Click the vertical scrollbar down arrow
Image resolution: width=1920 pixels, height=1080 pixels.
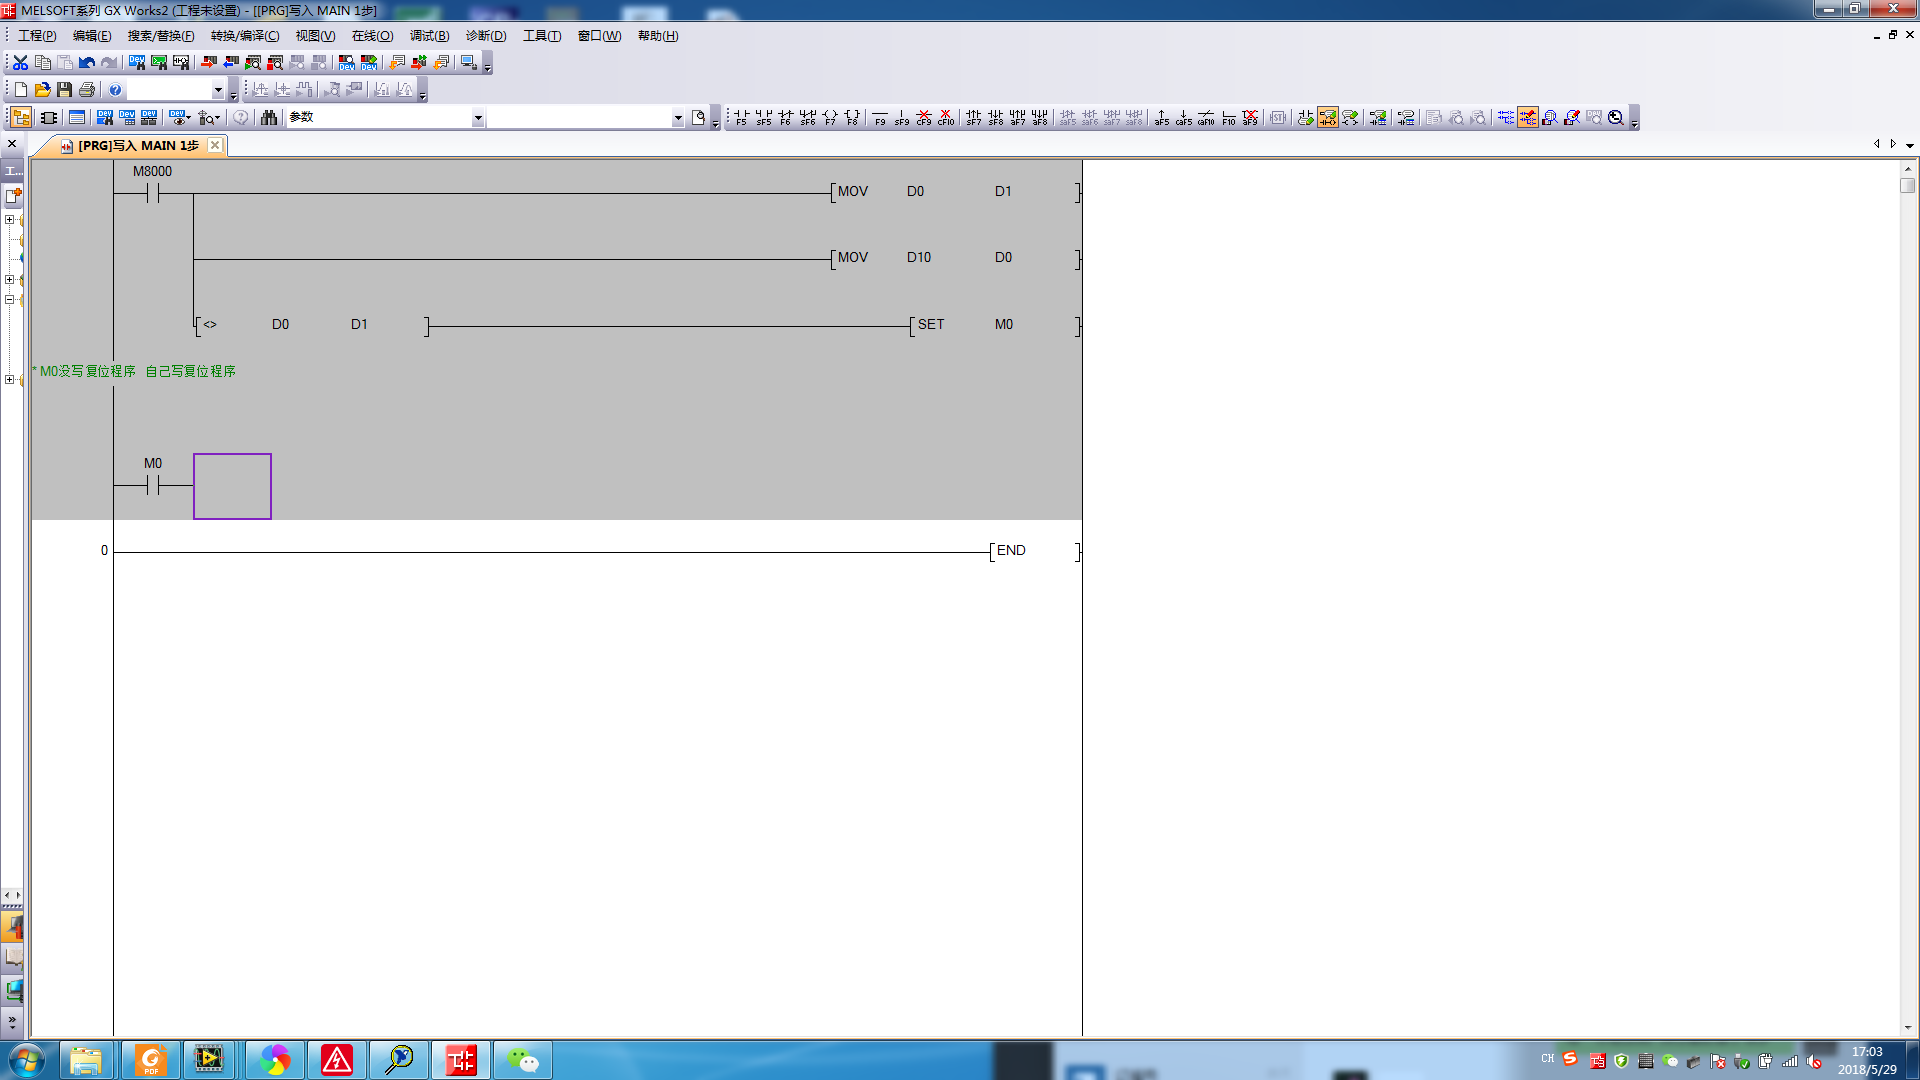tap(1908, 1027)
